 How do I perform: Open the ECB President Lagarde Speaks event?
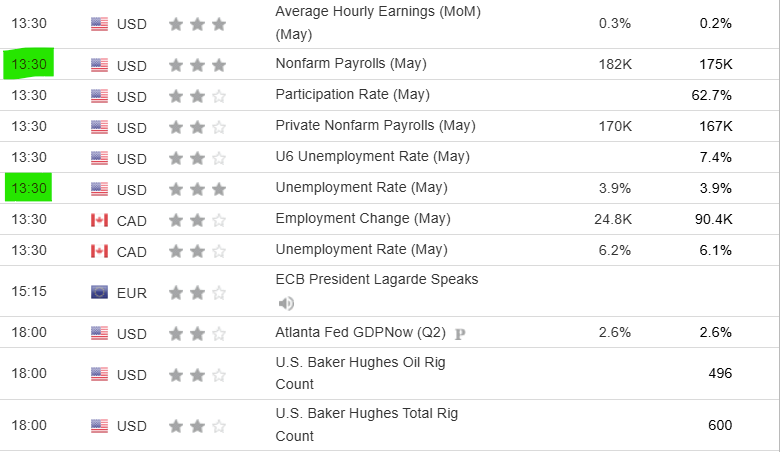tap(377, 279)
